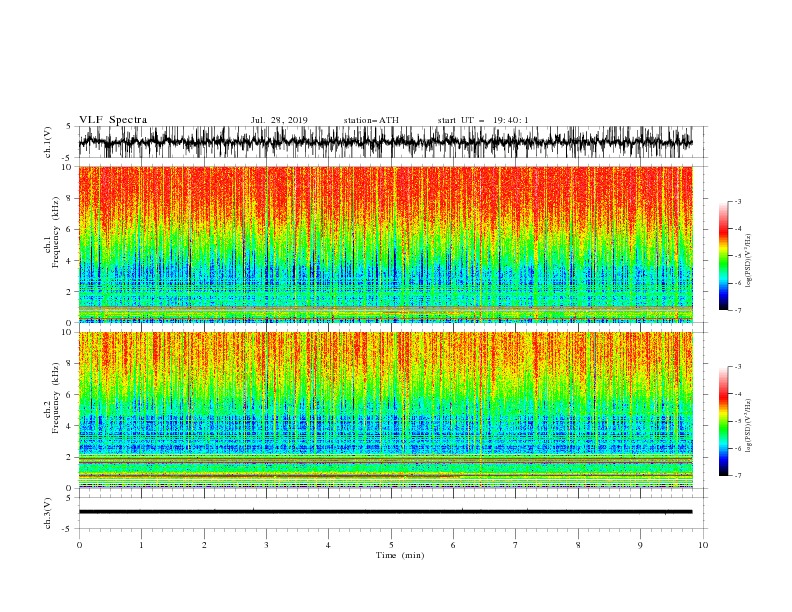Select the date text "Jul. 28, 2019"
The width and height of the screenshot is (792, 612).
tap(279, 120)
